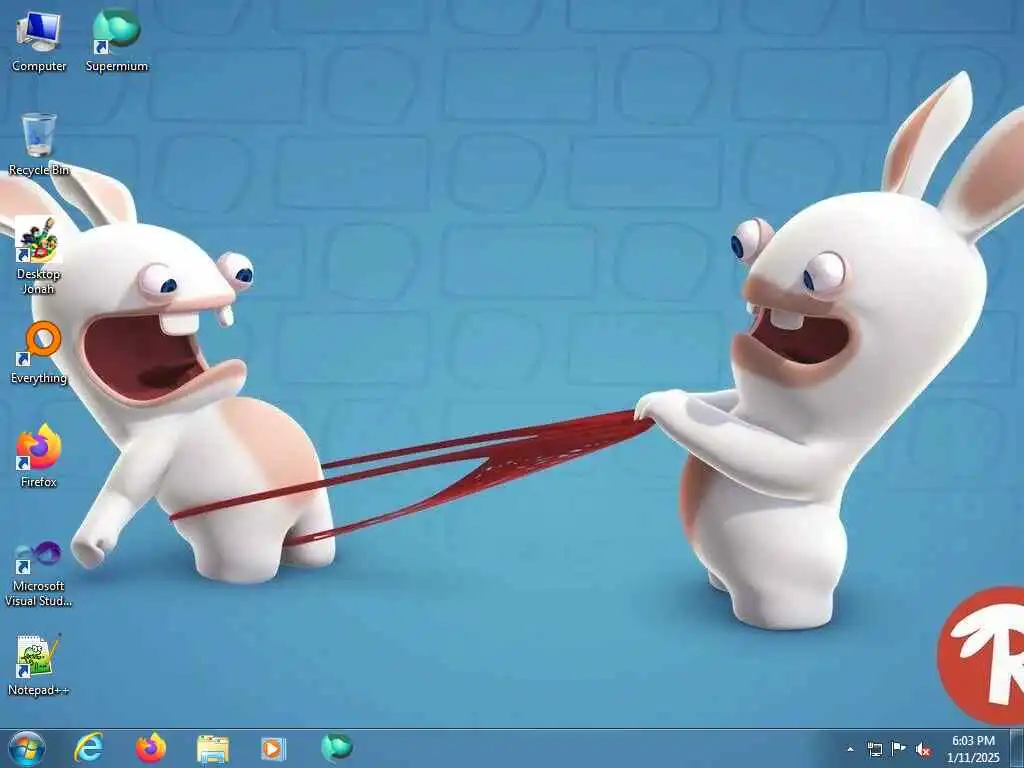Open the Action Center flag icon
This screenshot has height=768, width=1024.
tap(899, 749)
